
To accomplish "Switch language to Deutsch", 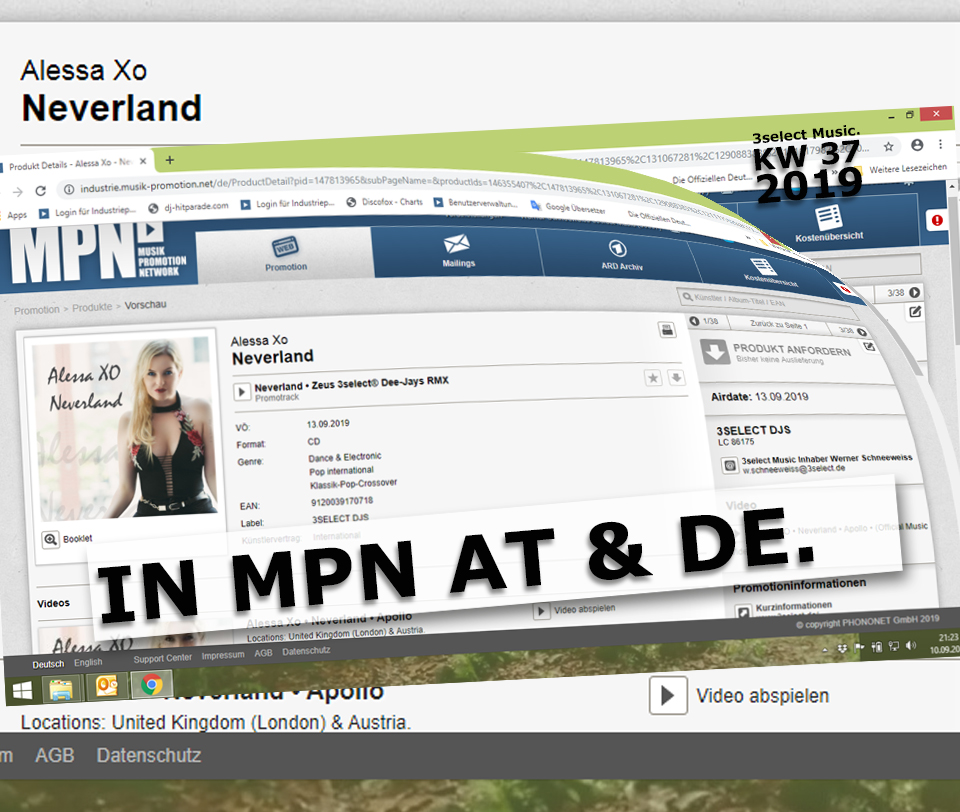I will [48, 664].
